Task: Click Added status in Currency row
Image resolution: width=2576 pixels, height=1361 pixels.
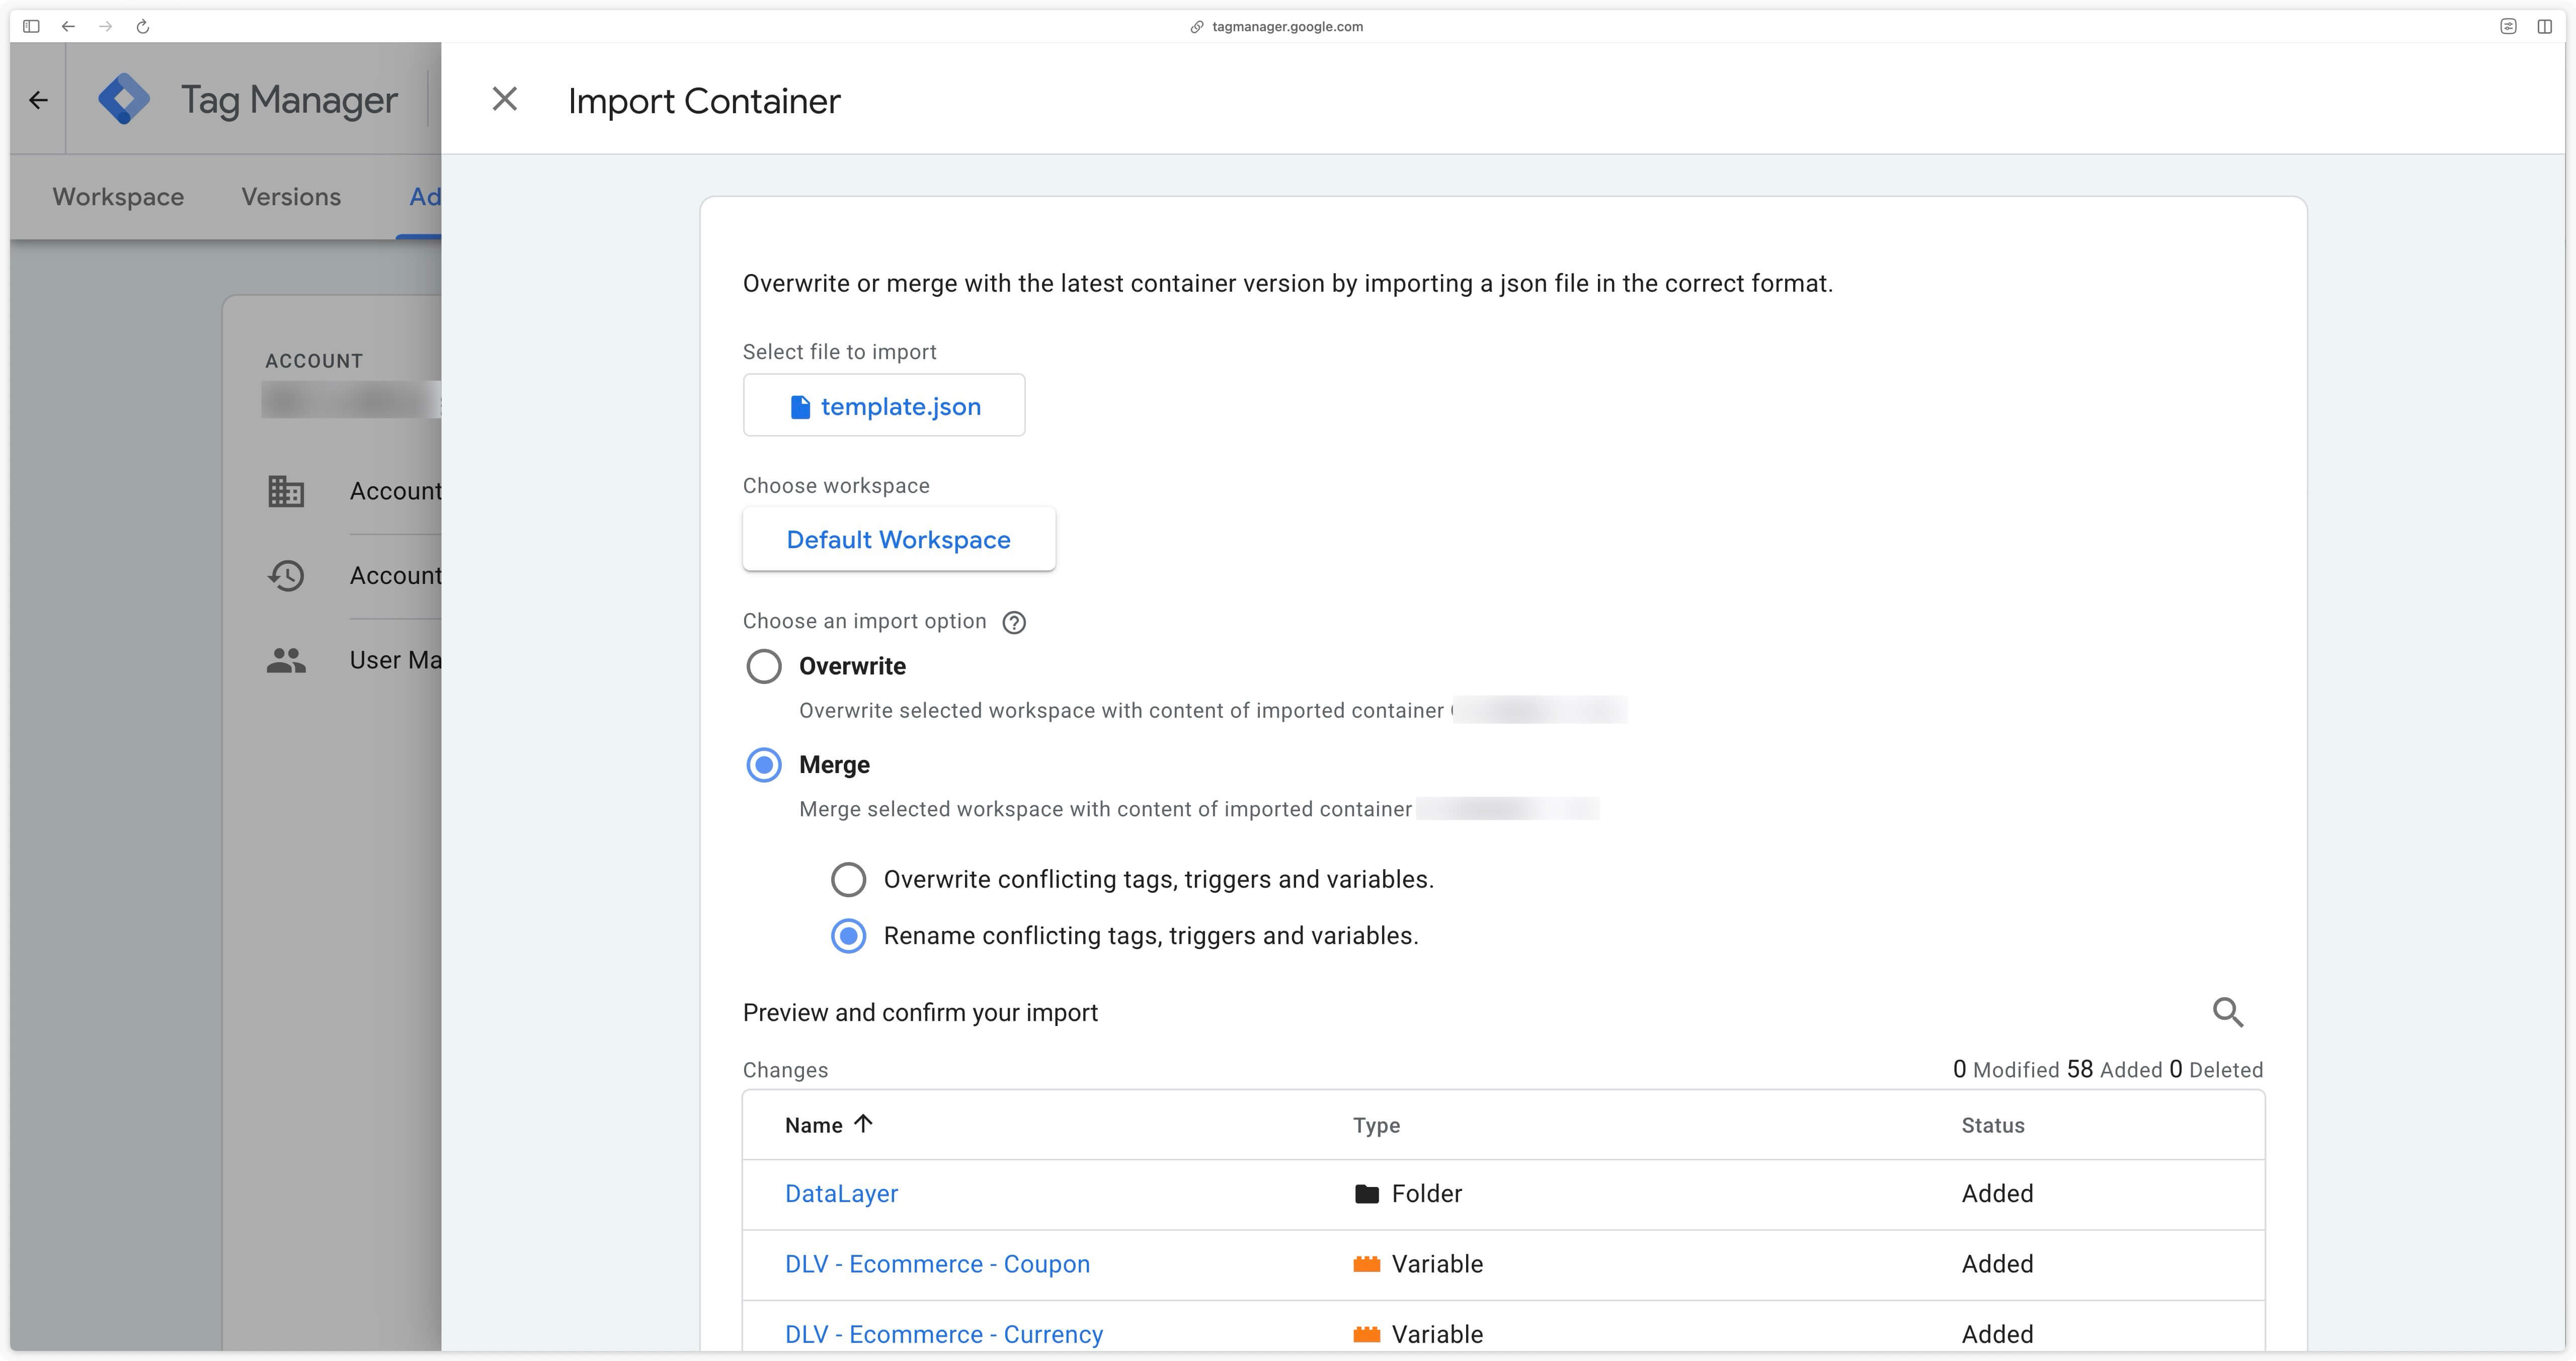Action: tap(1997, 1334)
